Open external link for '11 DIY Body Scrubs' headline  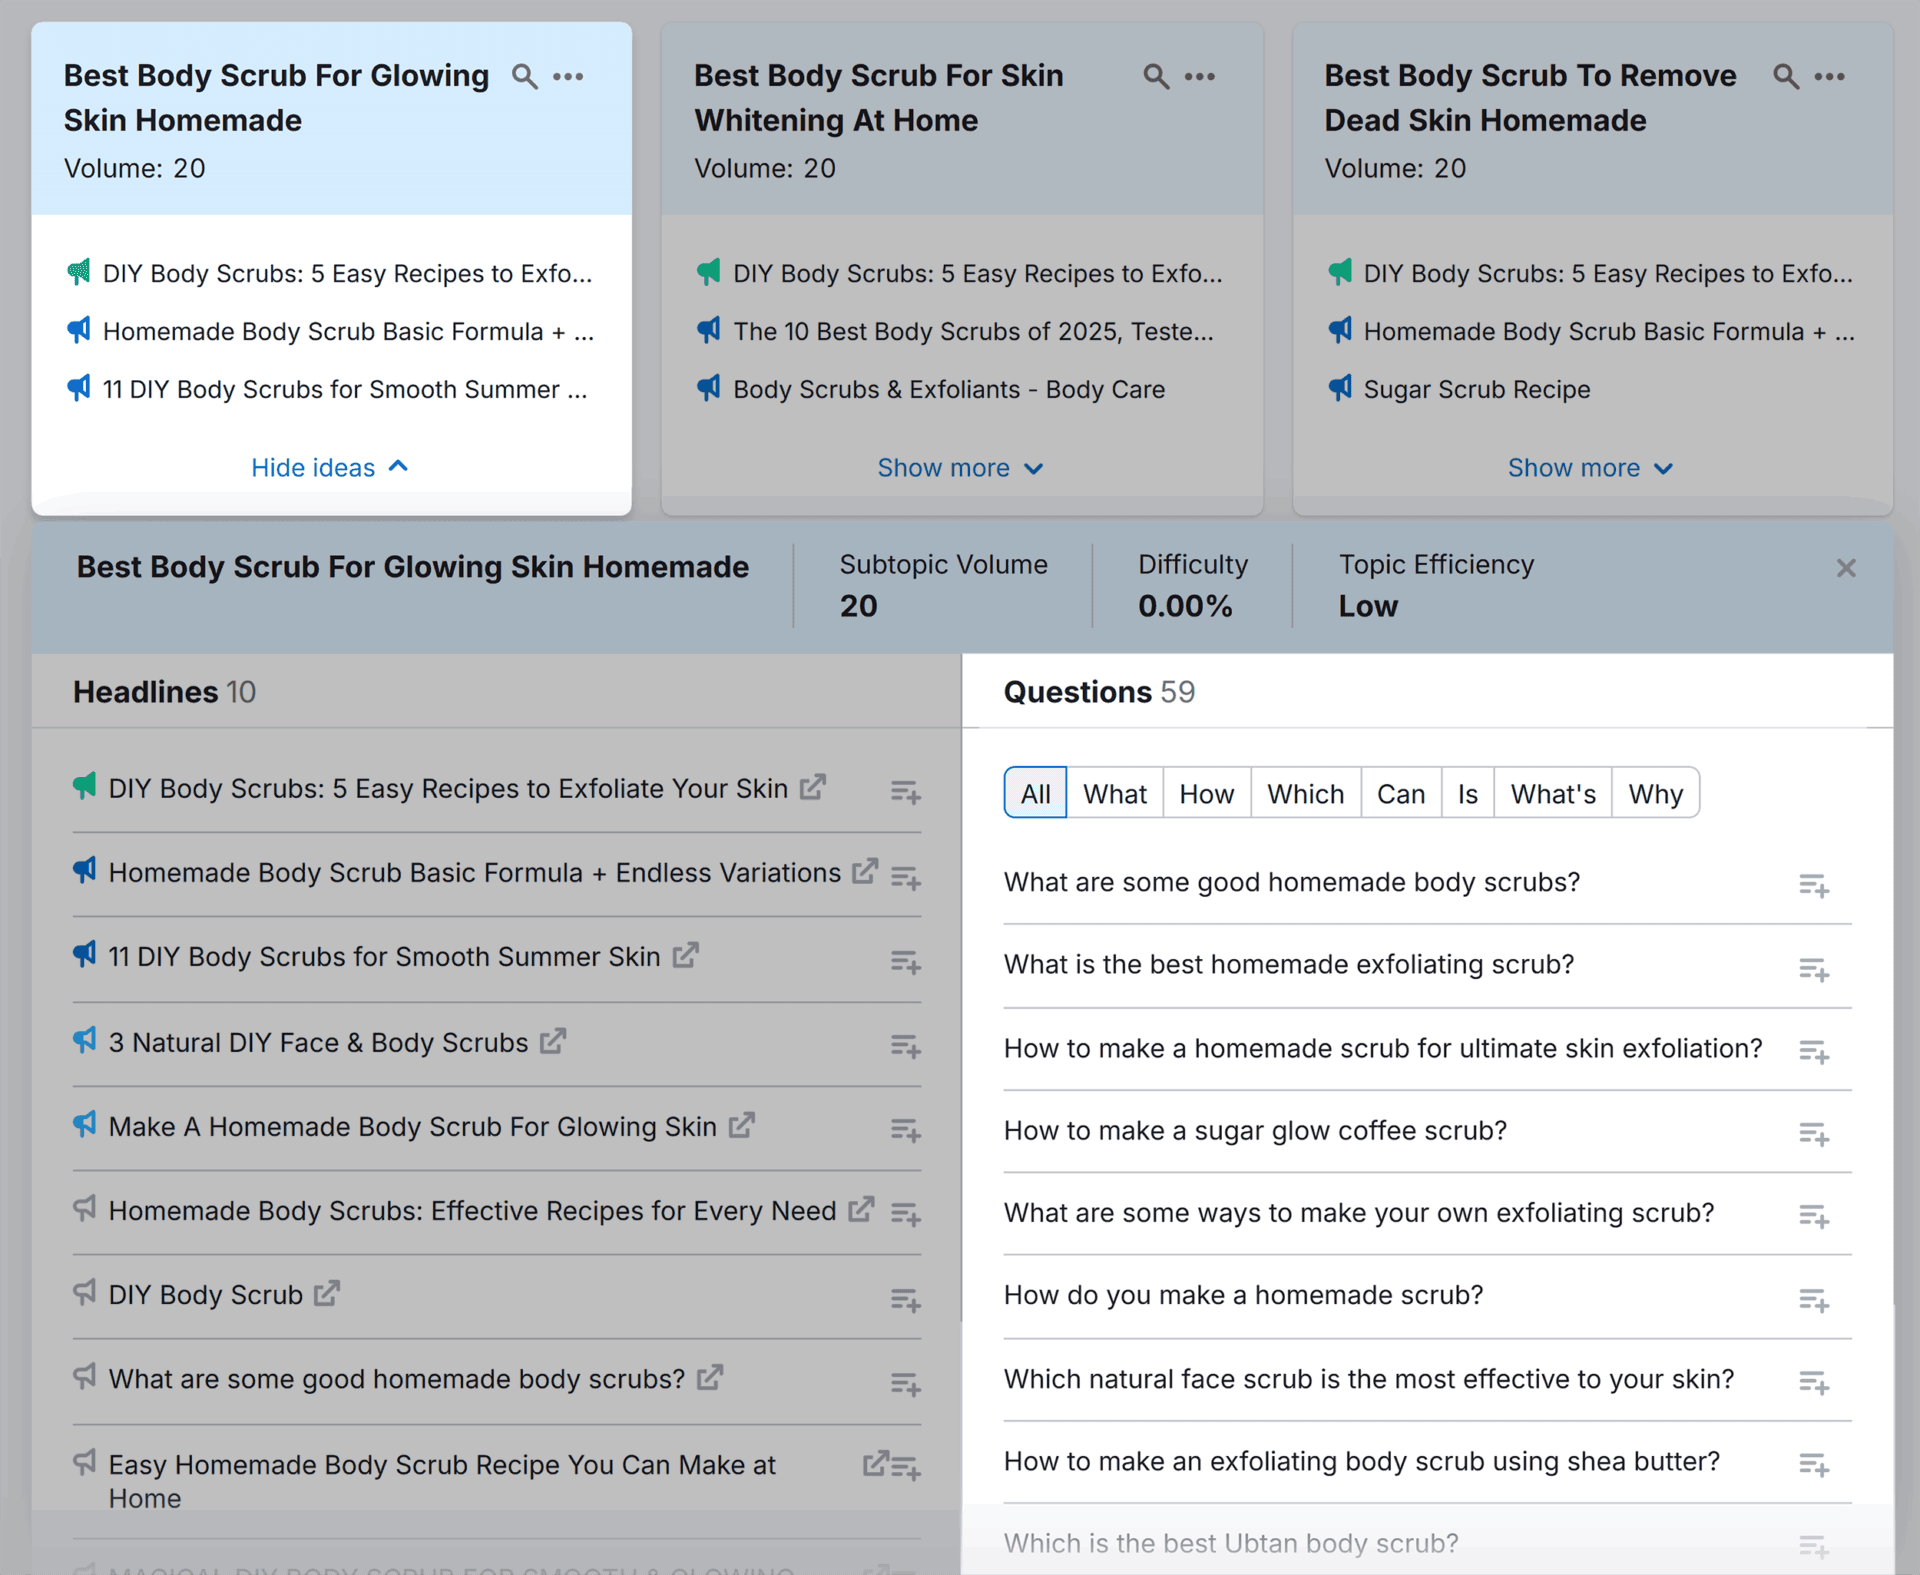685,955
